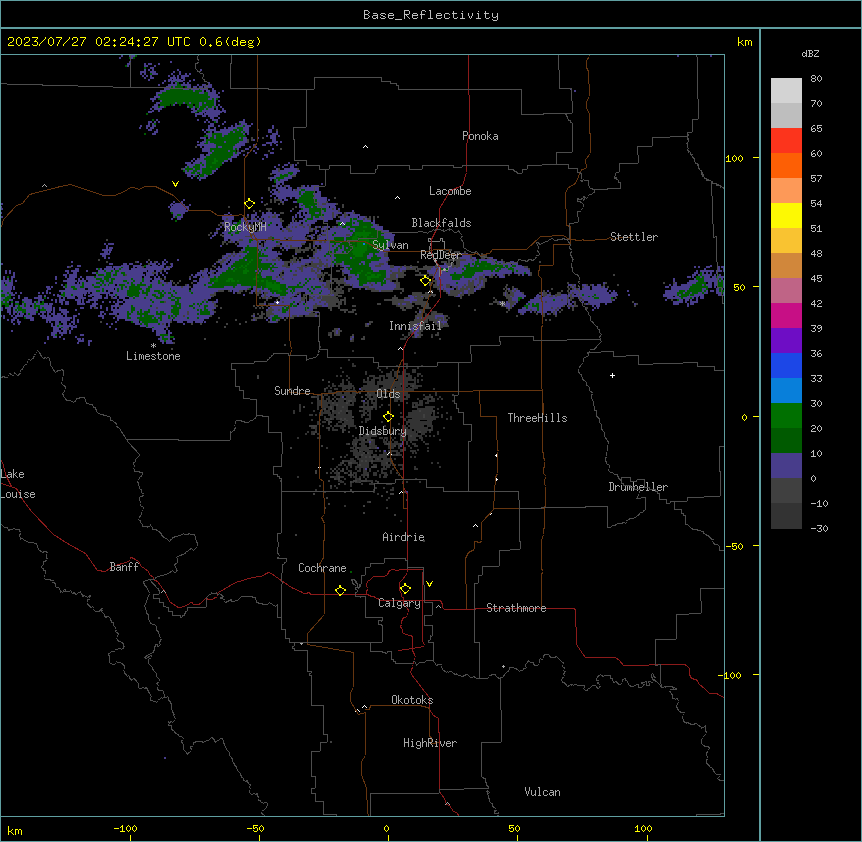The image size is (862, 842).
Task: Select the white plus marker north of Drumheller
Action: click(612, 375)
